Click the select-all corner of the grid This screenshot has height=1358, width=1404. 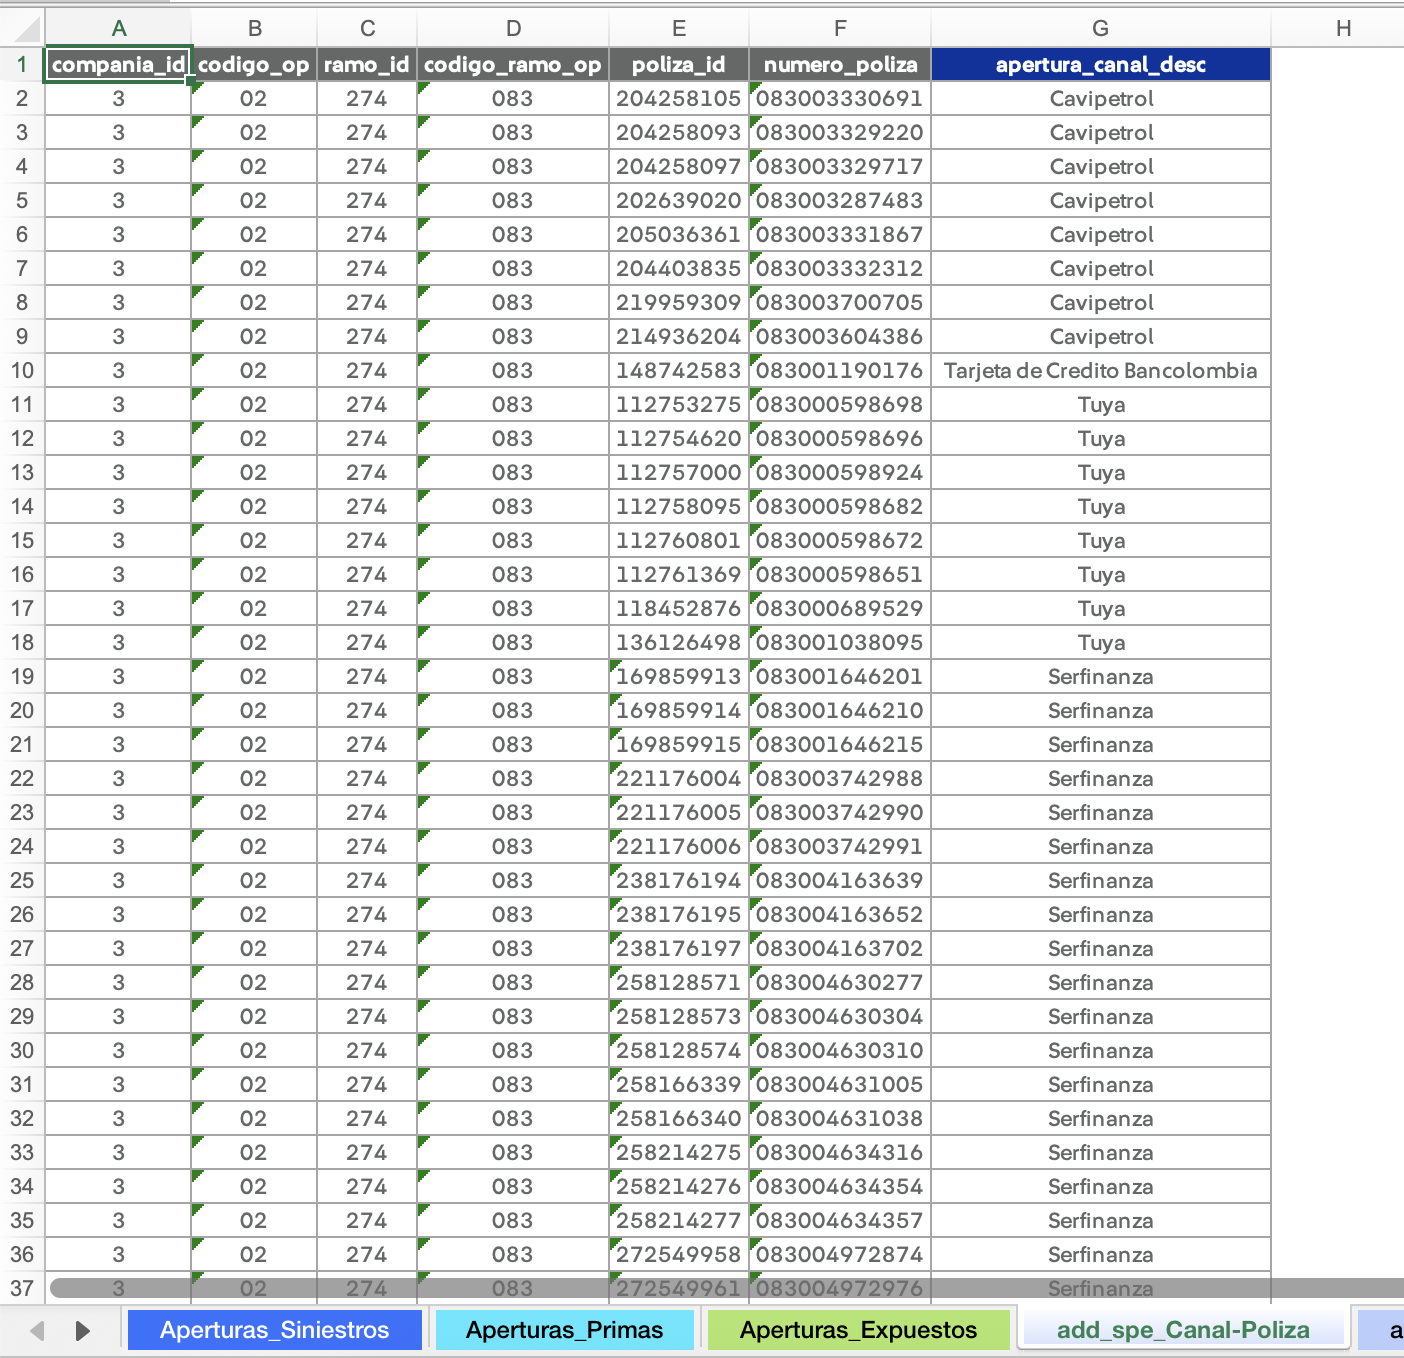click(x=22, y=28)
